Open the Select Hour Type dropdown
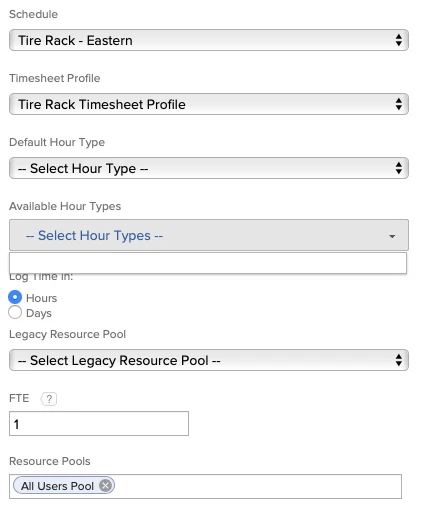The image size is (444, 511). click(x=209, y=168)
